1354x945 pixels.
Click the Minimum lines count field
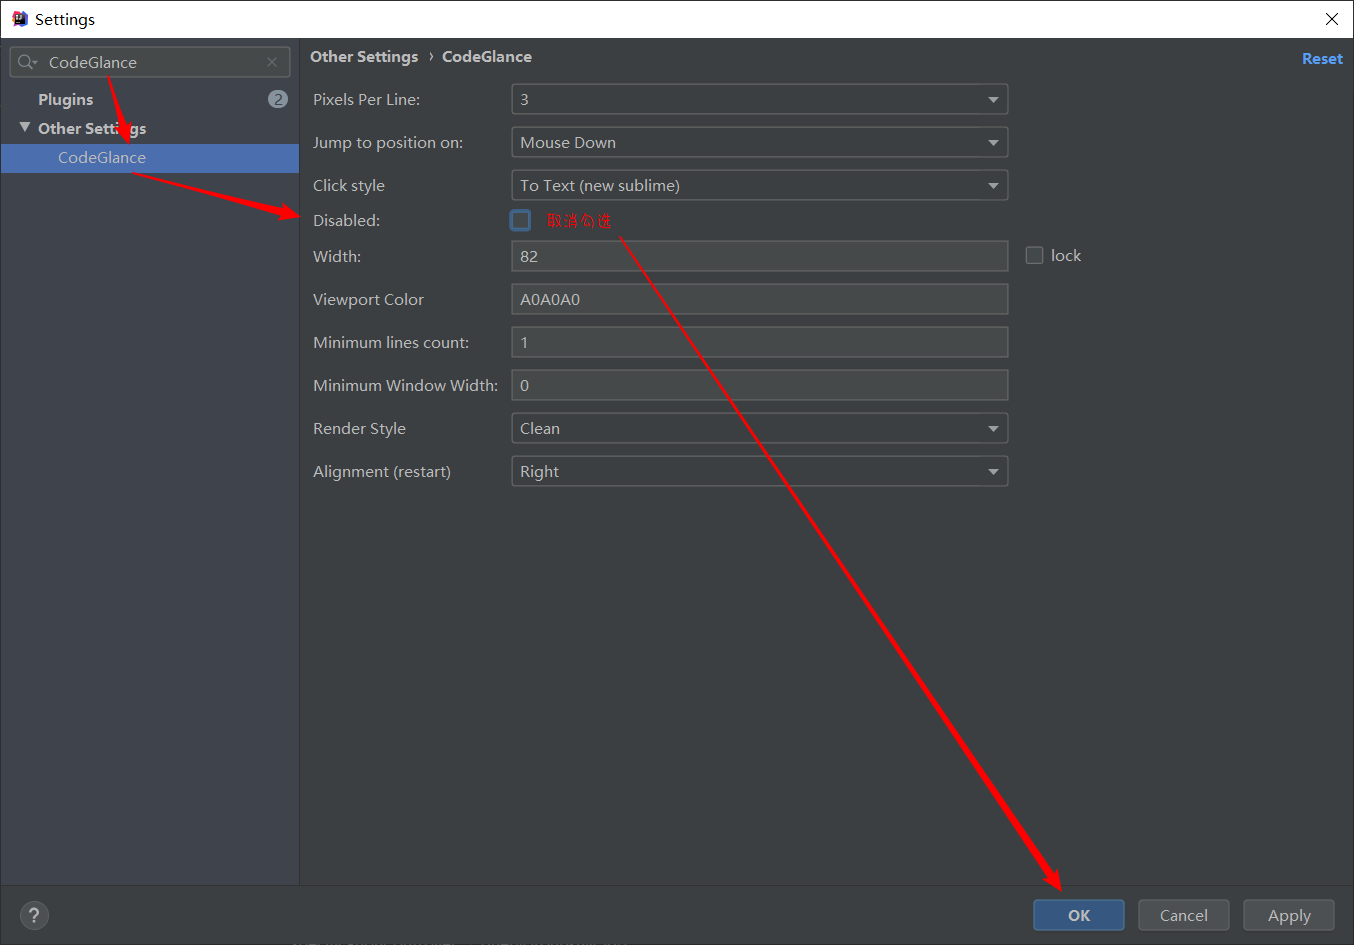coord(759,342)
